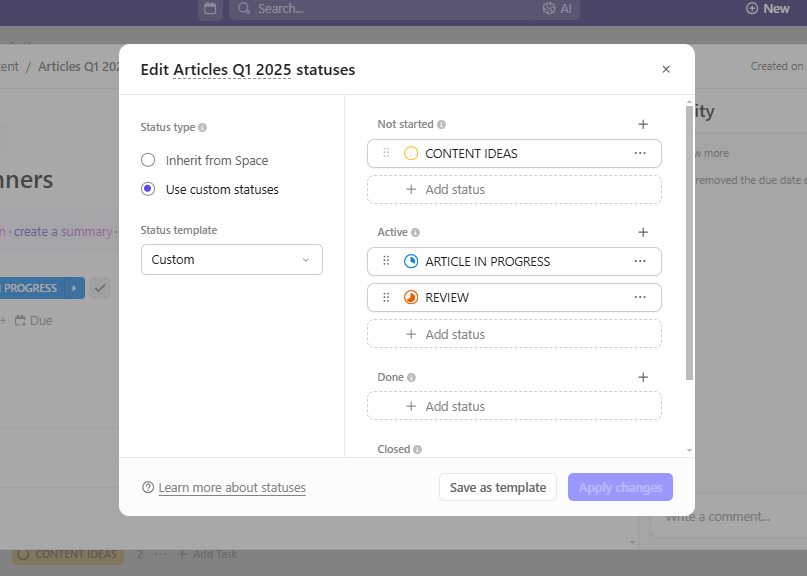The width and height of the screenshot is (807, 576).
Task: Click info icon next to Done
Action: point(411,377)
